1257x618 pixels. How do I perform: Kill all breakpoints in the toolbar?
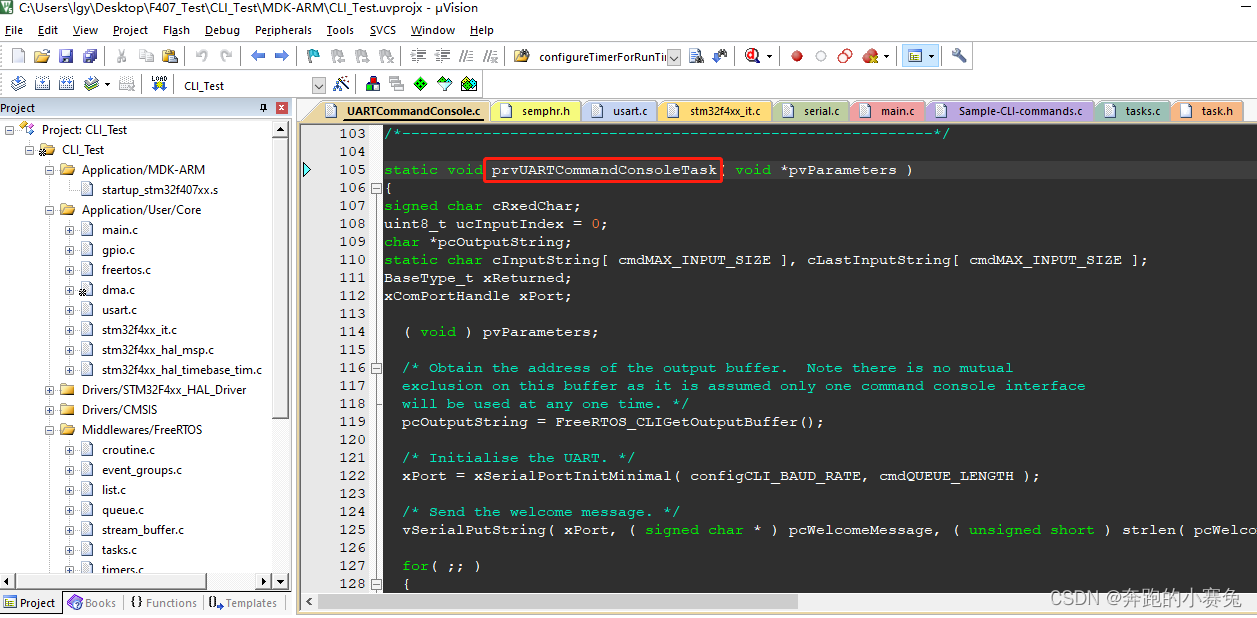pyautogui.click(x=870, y=56)
